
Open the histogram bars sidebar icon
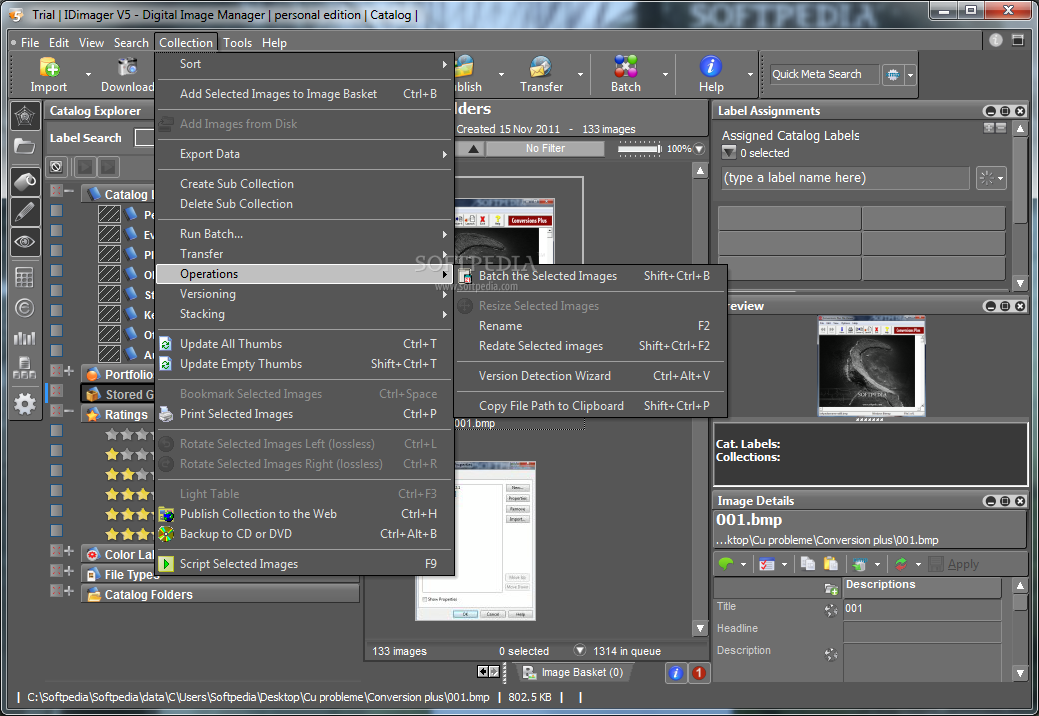pyautogui.click(x=25, y=338)
